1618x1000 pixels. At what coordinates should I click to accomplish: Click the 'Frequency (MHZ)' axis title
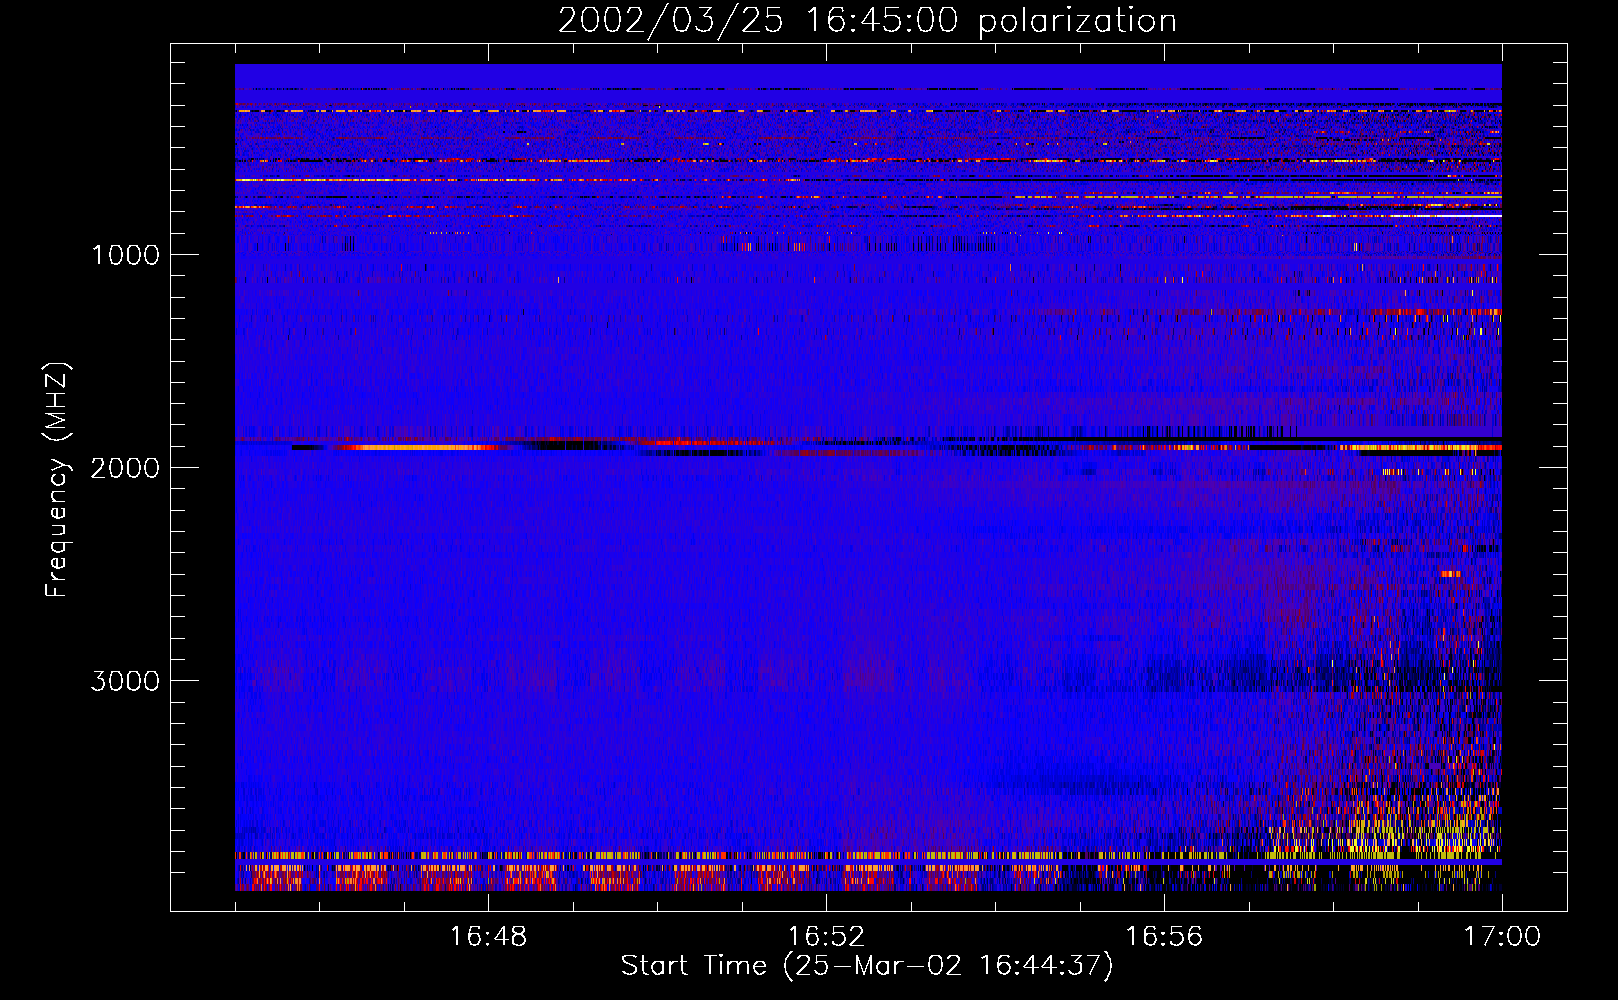click(58, 480)
